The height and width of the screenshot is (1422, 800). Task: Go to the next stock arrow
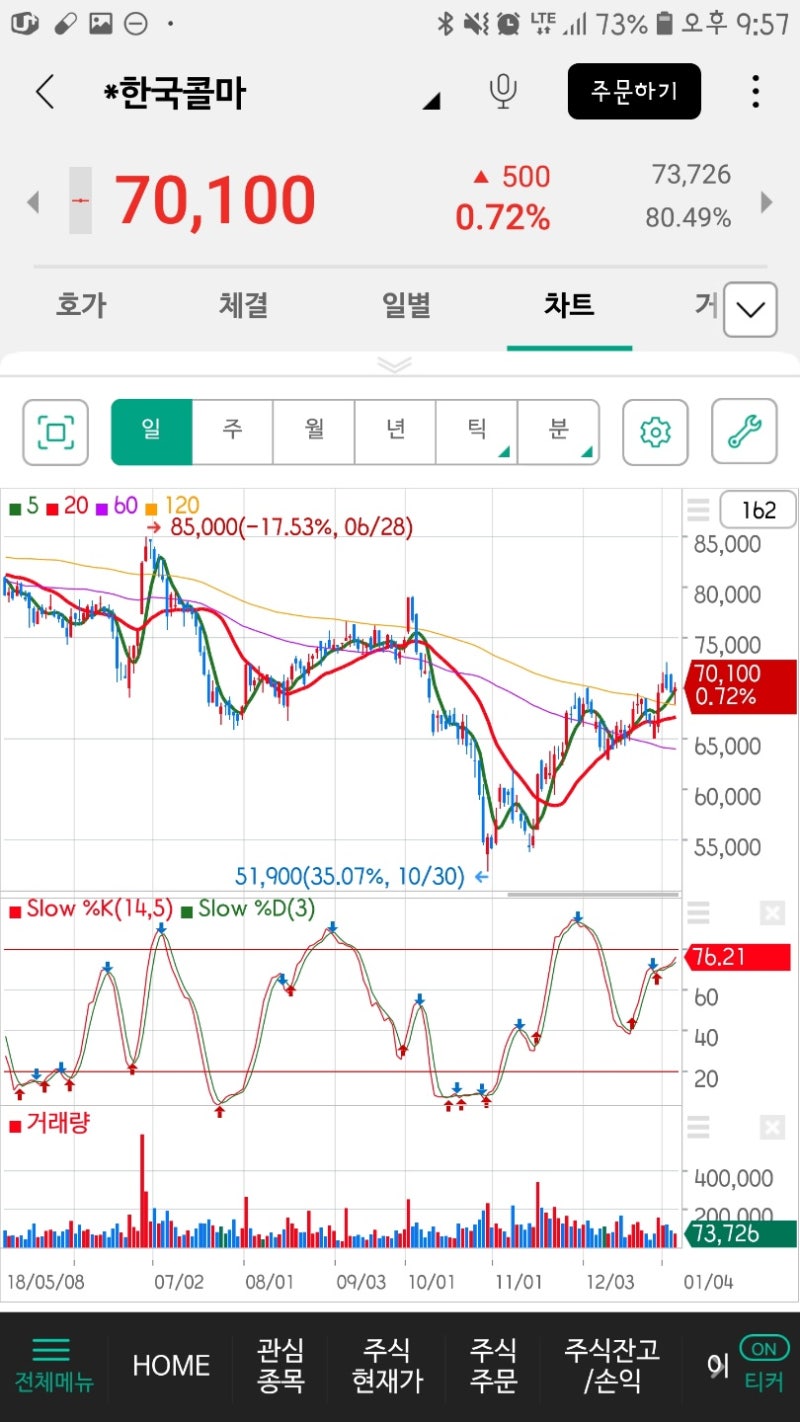(767, 202)
